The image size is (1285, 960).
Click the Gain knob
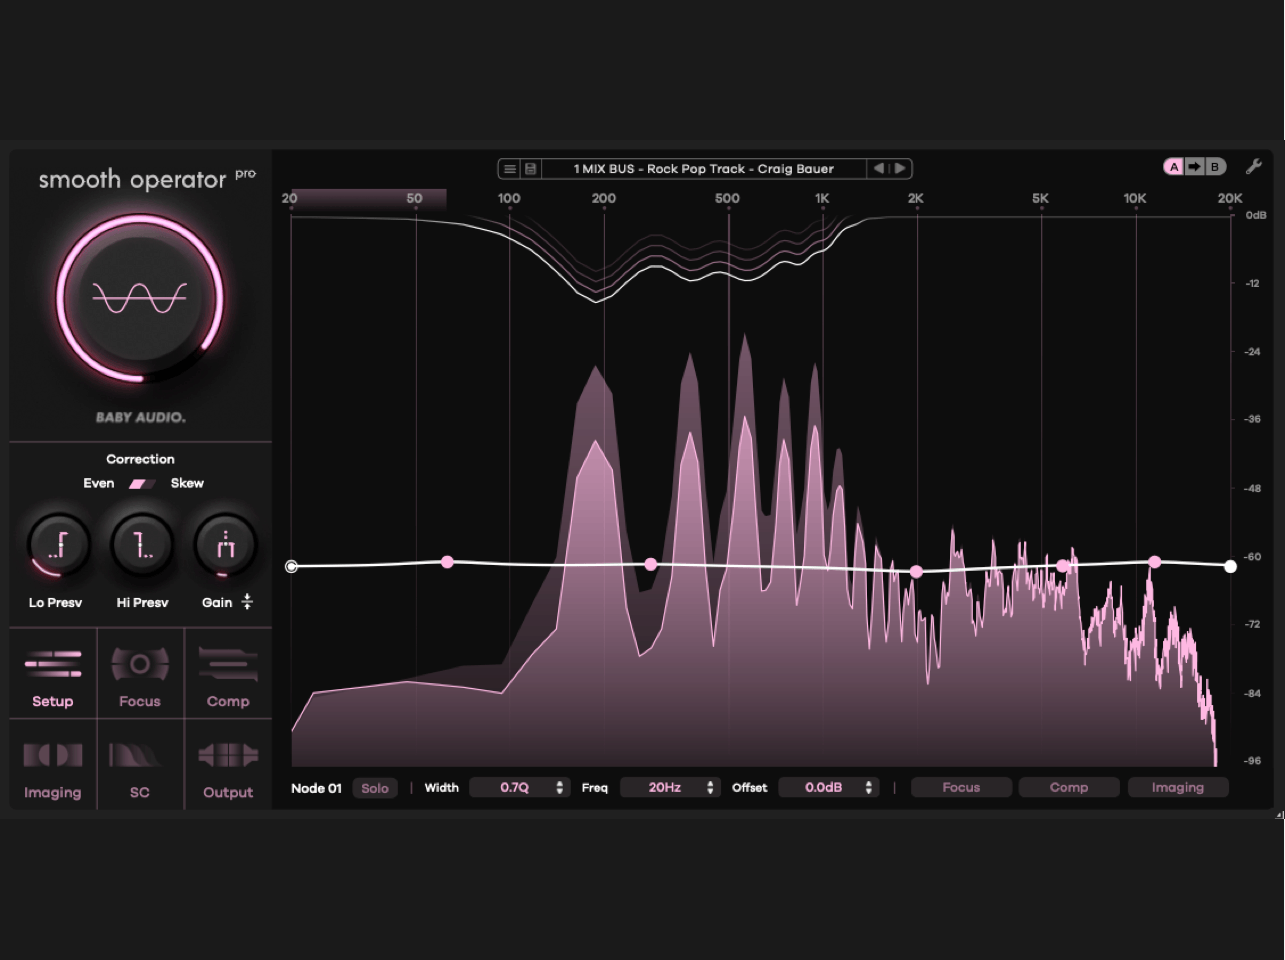tap(226, 545)
